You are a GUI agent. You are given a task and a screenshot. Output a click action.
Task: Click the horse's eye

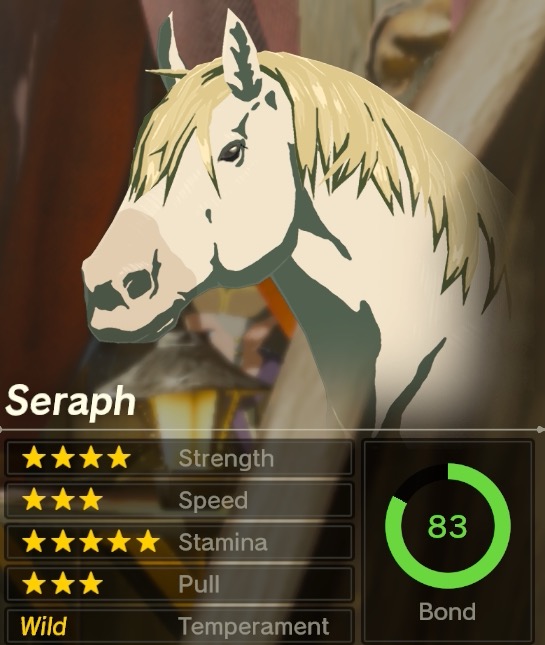click(232, 151)
